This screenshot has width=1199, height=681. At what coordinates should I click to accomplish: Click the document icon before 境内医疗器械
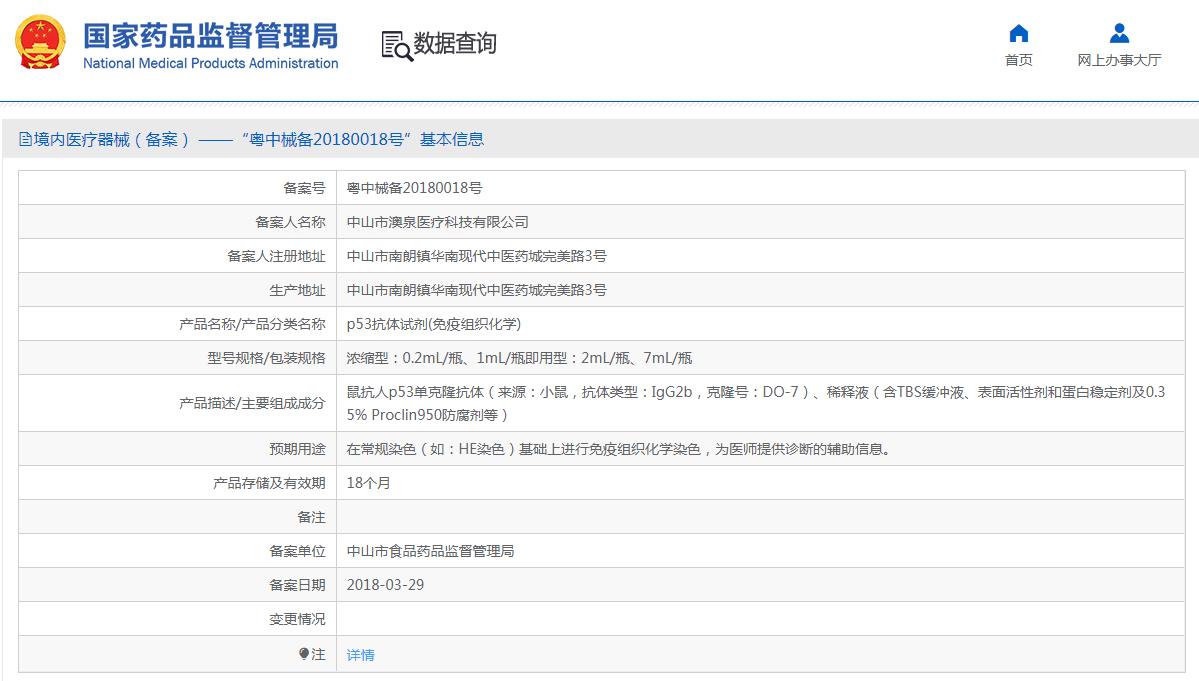click(25, 139)
